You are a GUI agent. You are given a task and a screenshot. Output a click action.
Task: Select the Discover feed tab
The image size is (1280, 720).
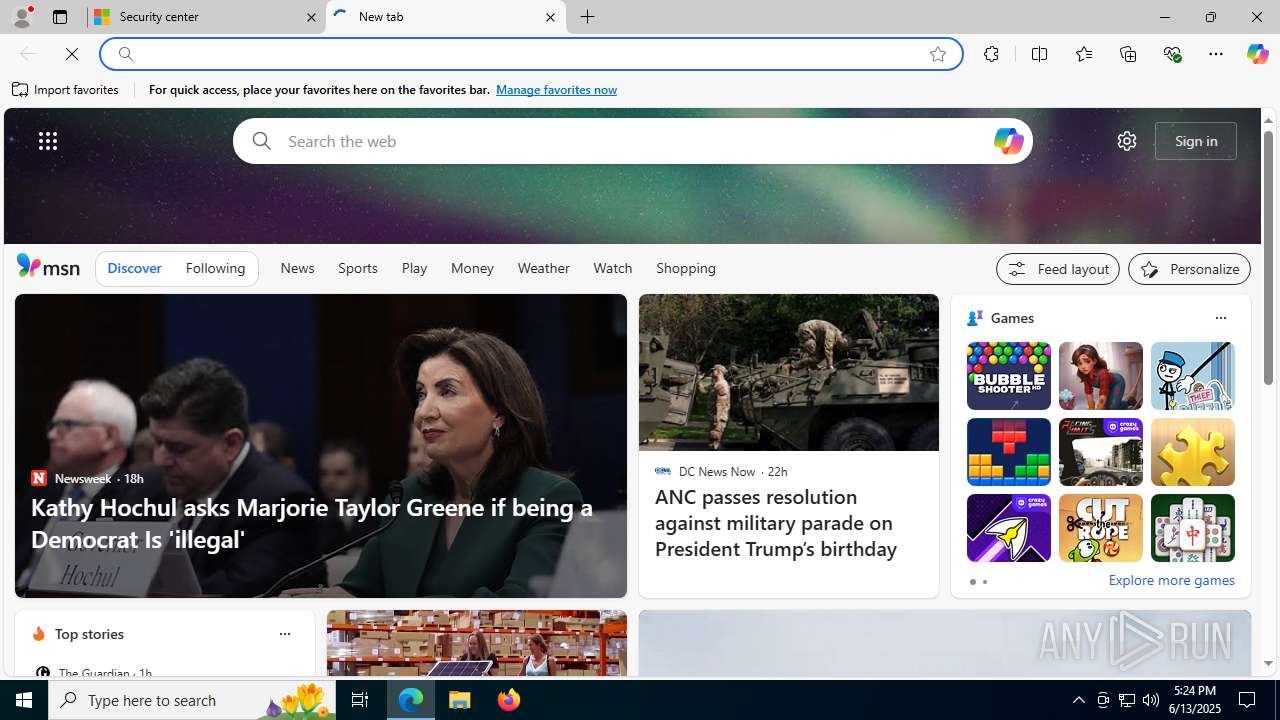click(x=134, y=268)
